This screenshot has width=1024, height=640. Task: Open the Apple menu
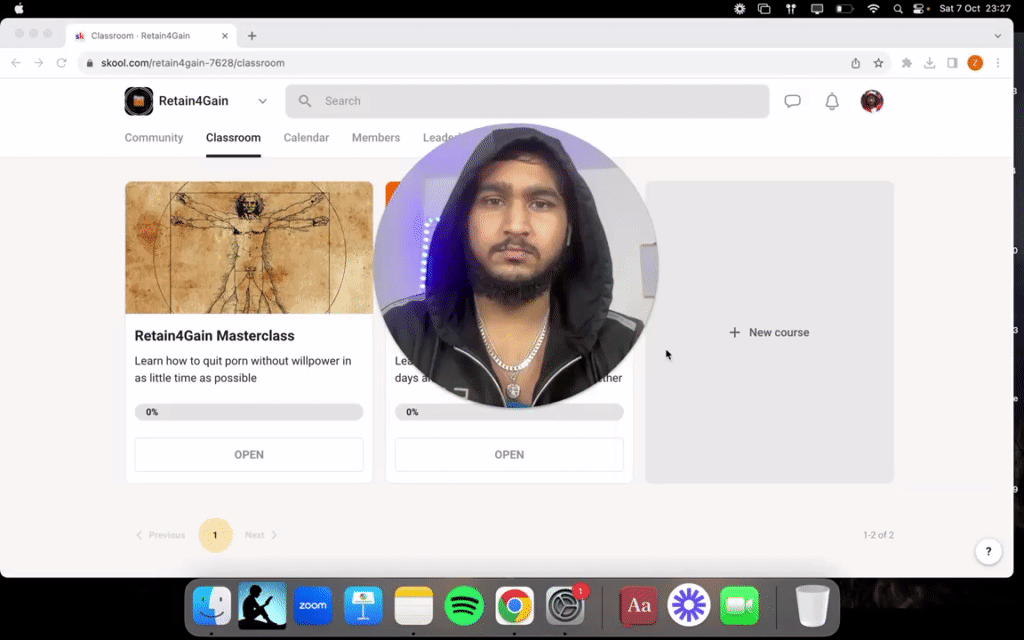[x=19, y=8]
